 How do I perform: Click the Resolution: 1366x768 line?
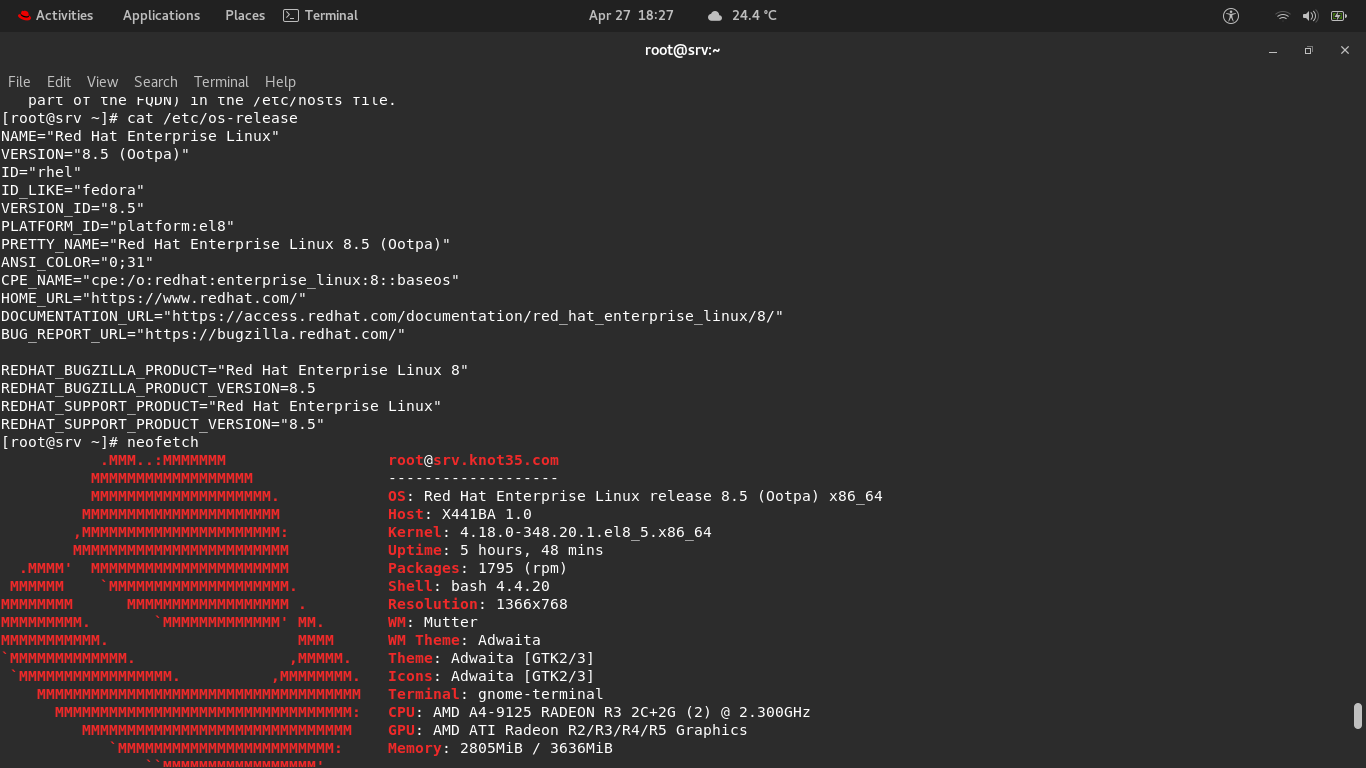coord(478,604)
